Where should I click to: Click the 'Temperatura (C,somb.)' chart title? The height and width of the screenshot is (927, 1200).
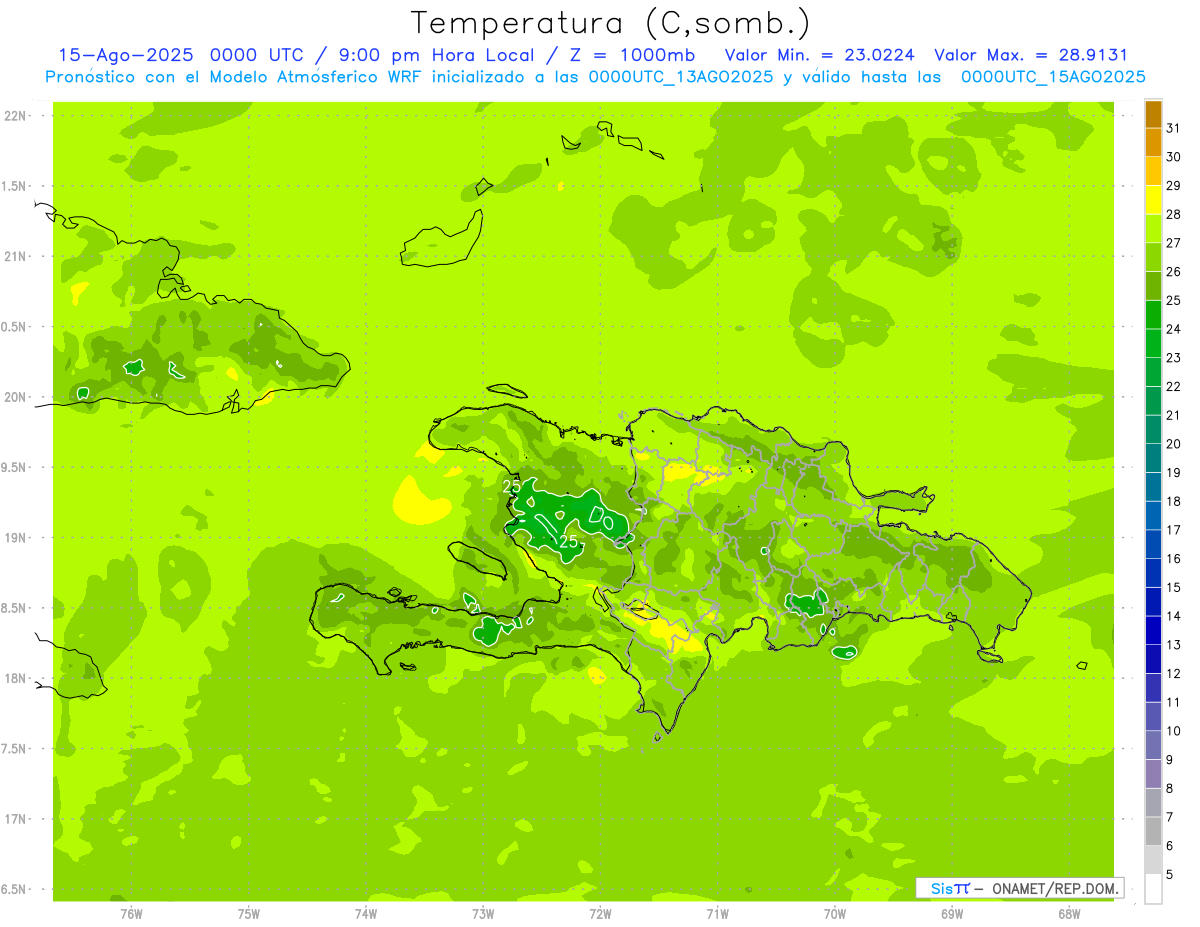611,23
